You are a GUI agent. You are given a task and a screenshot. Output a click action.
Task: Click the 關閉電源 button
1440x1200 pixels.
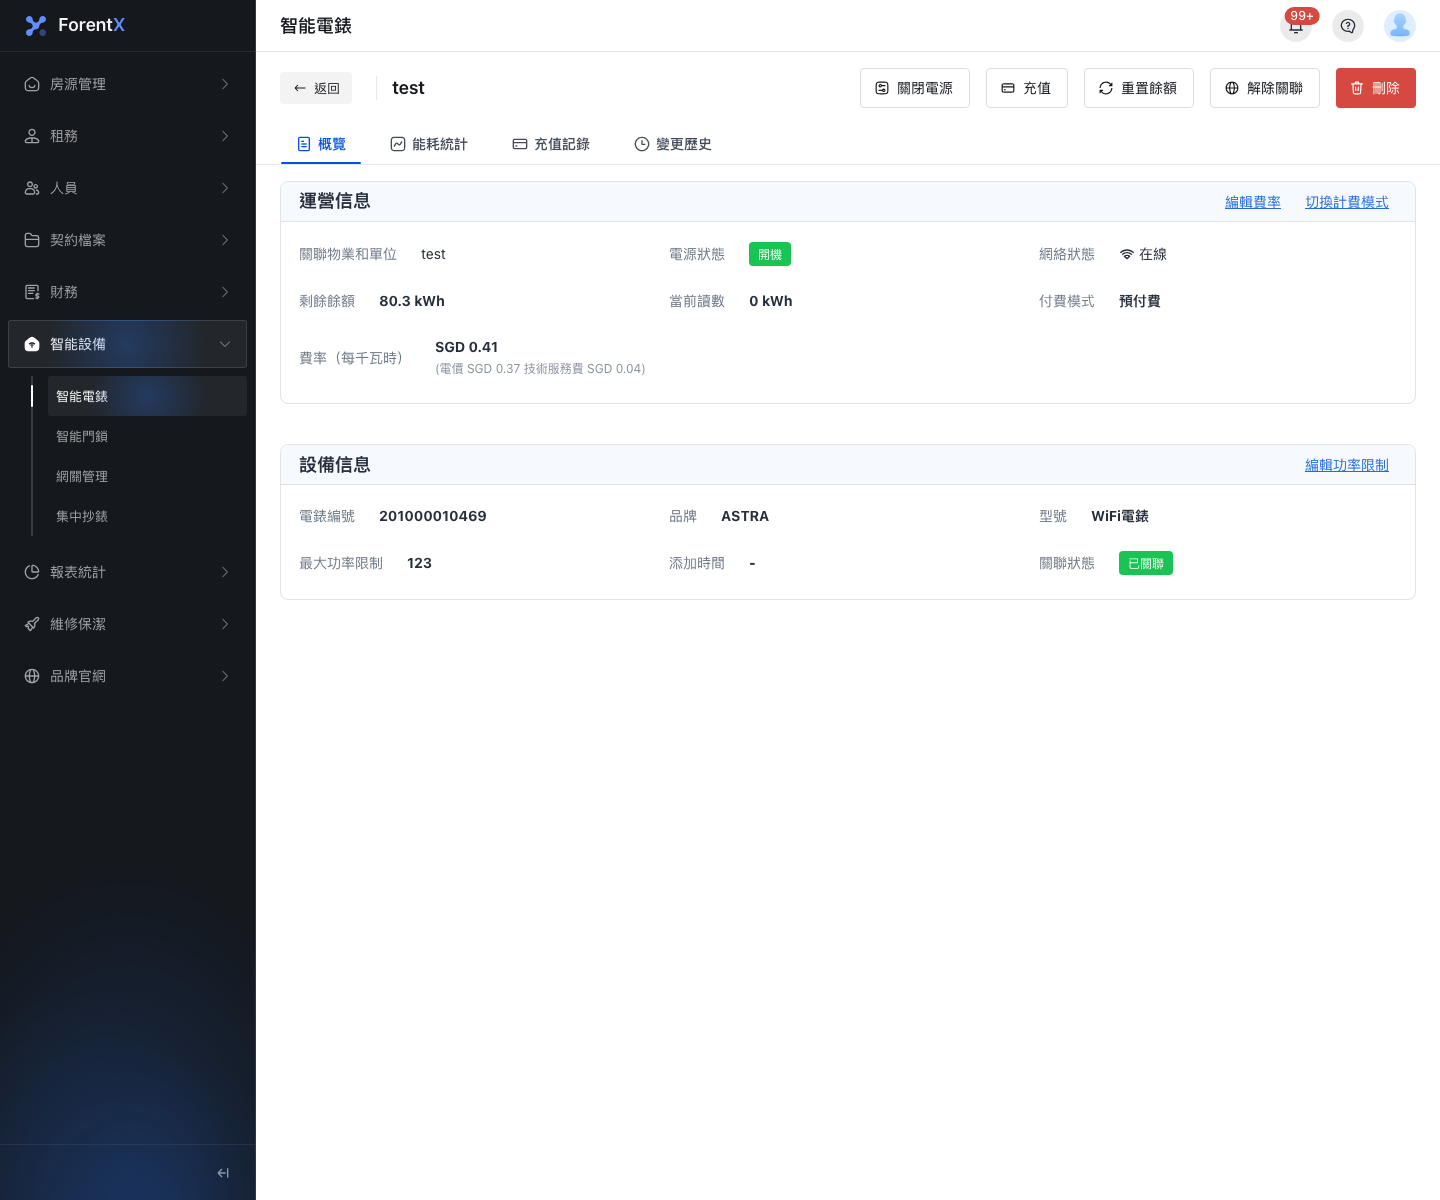pyautogui.click(x=915, y=88)
